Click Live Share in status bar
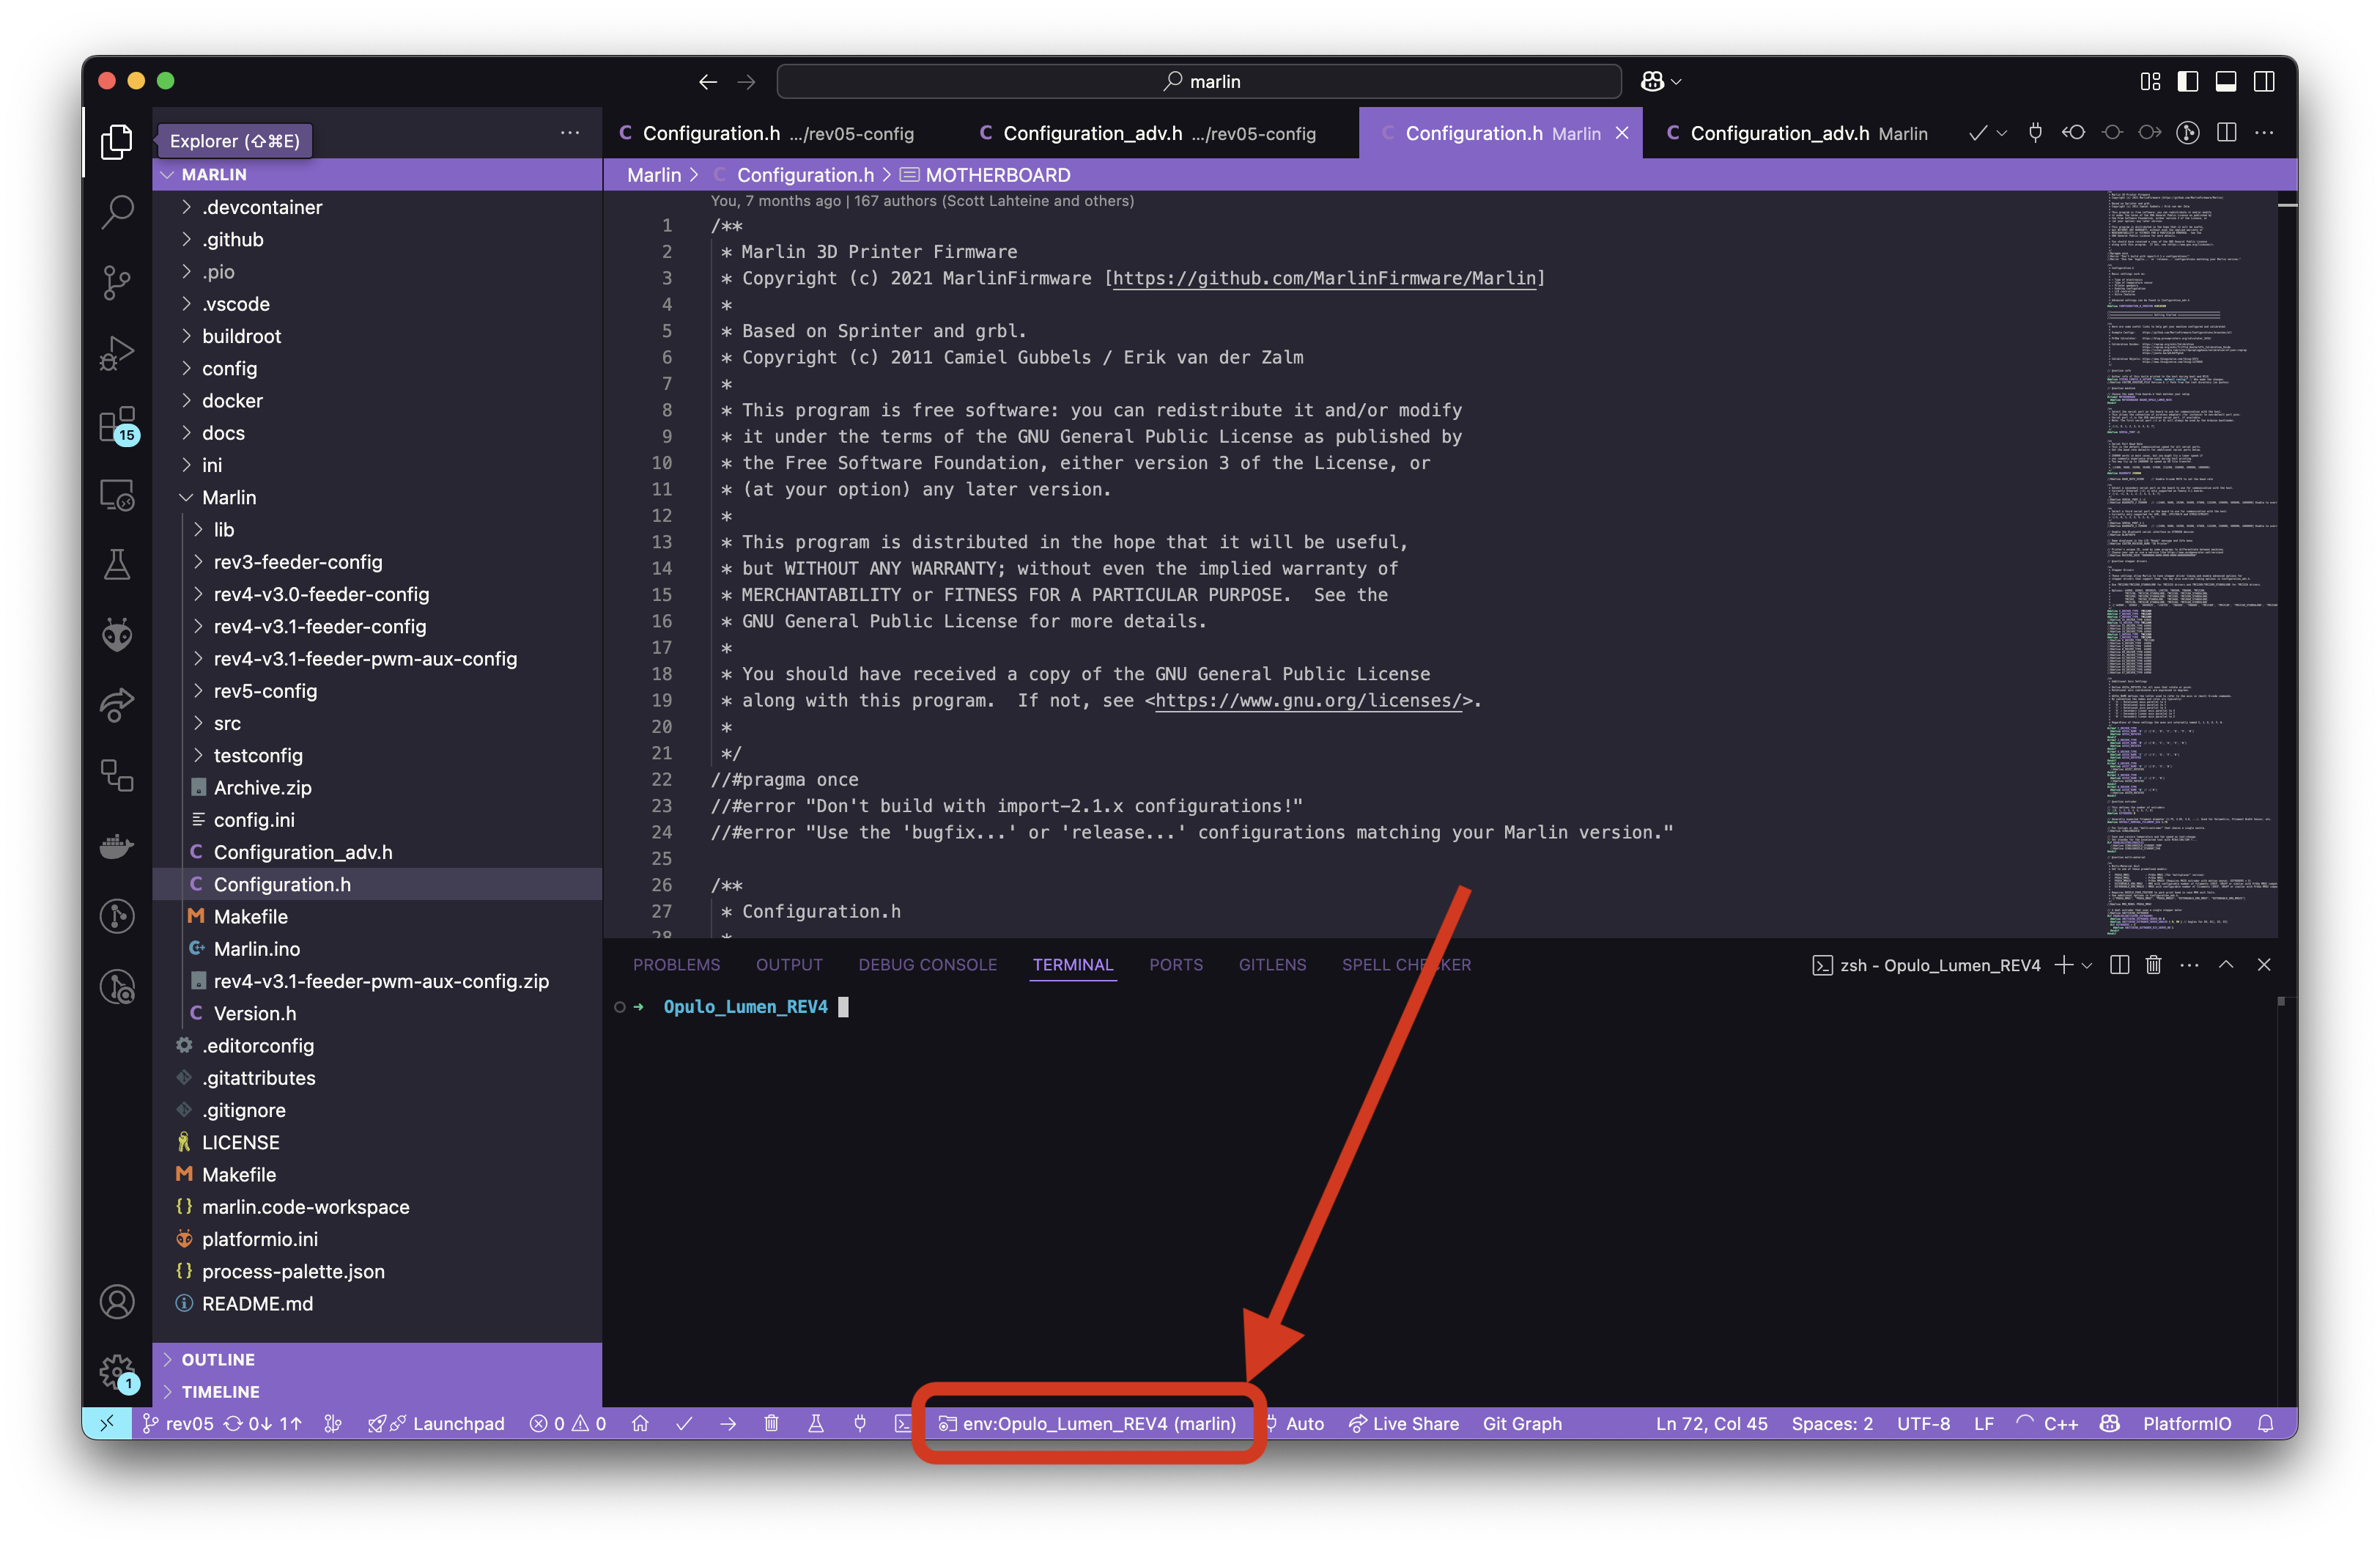 click(x=1404, y=1423)
